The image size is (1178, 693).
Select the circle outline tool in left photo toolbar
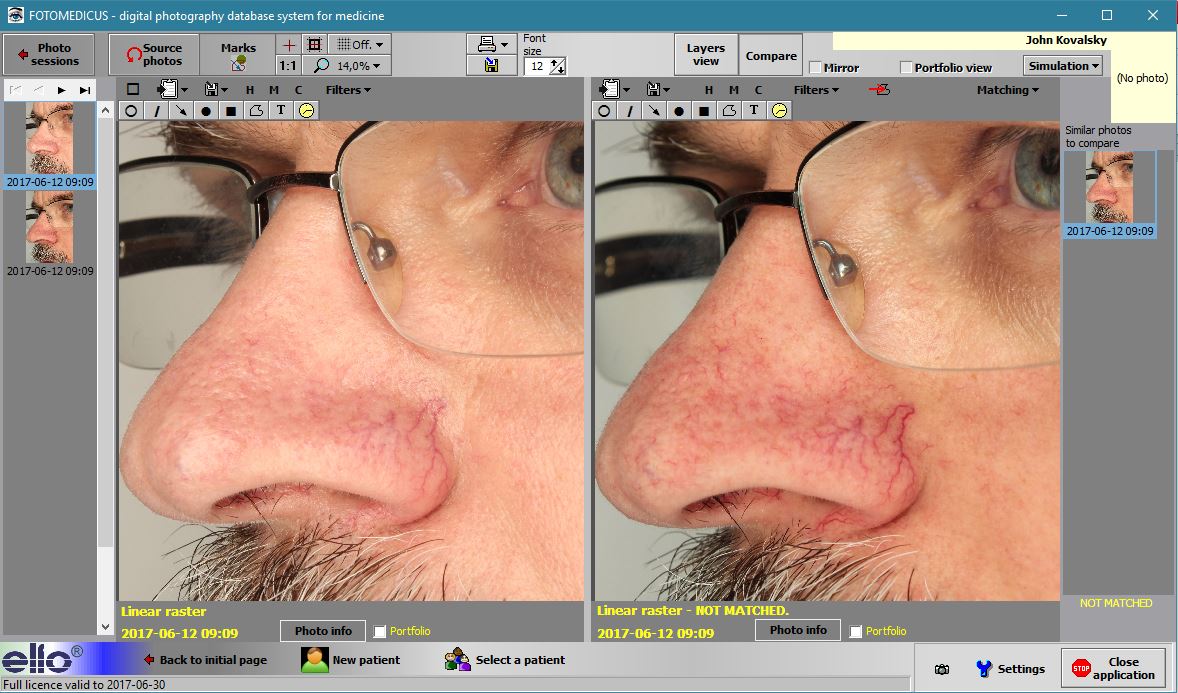(131, 110)
